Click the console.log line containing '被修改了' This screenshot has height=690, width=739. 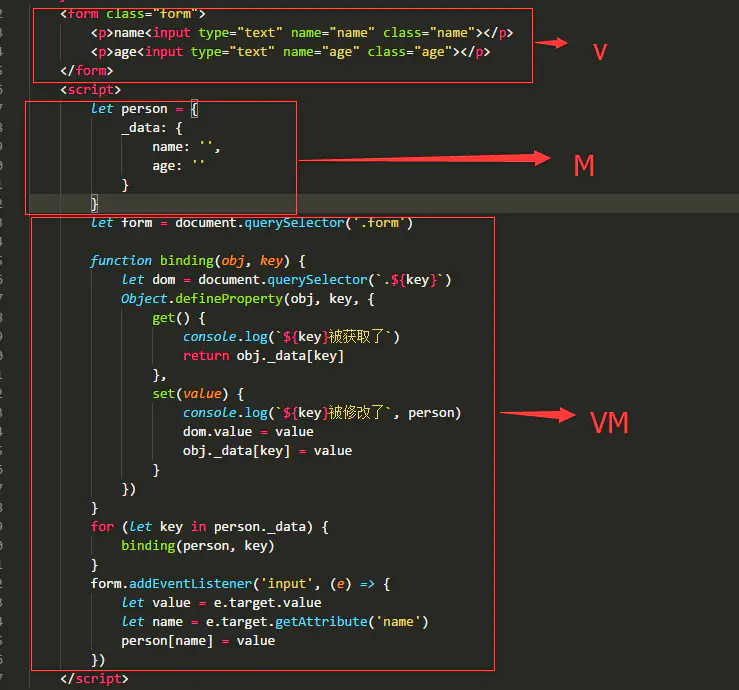click(x=322, y=413)
